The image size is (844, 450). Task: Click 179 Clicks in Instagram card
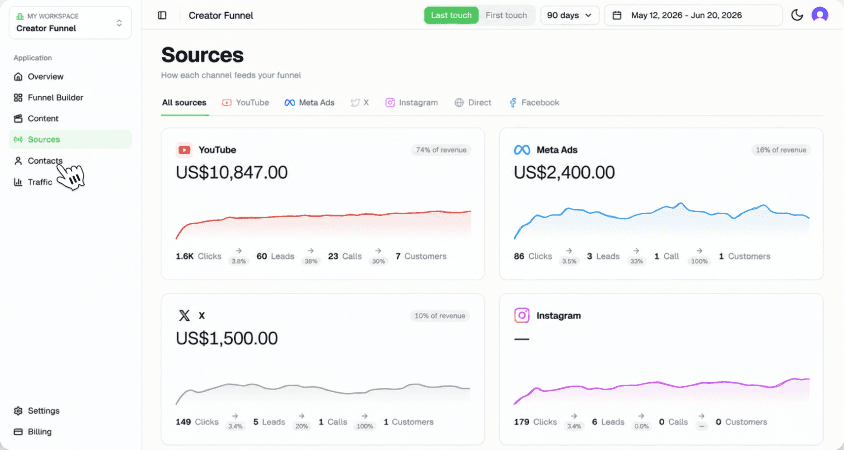point(535,422)
